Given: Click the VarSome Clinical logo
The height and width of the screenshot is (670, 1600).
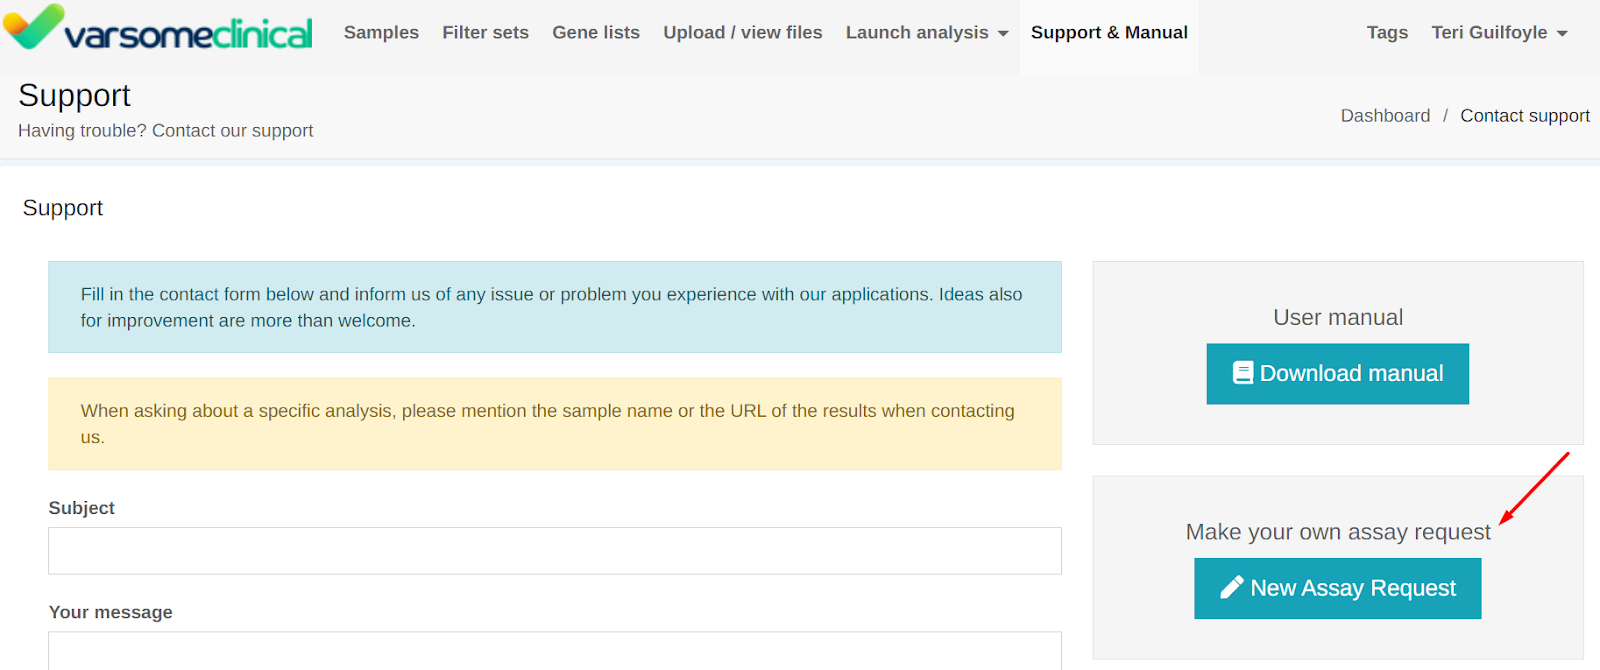Looking at the screenshot, I should tap(160, 30).
